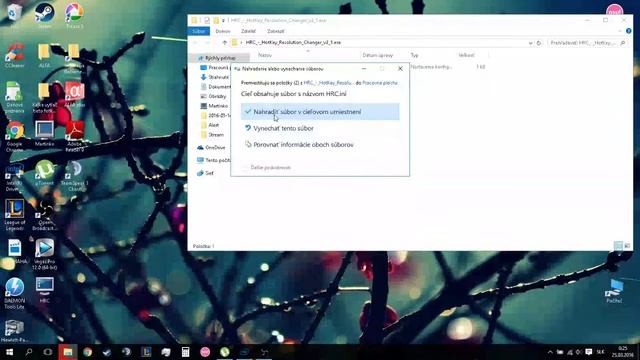
Task: Open the Windows Start menu
Action: 9,352
